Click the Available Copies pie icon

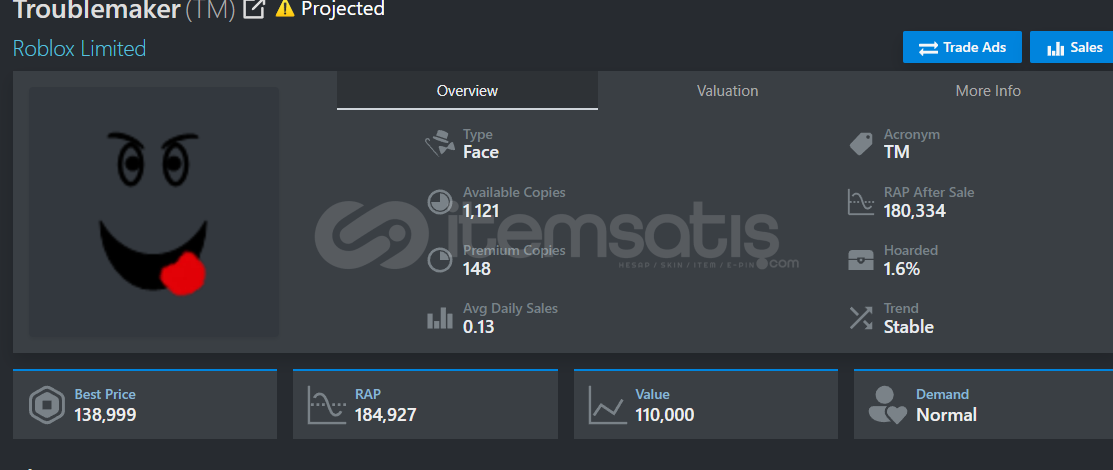point(439,202)
